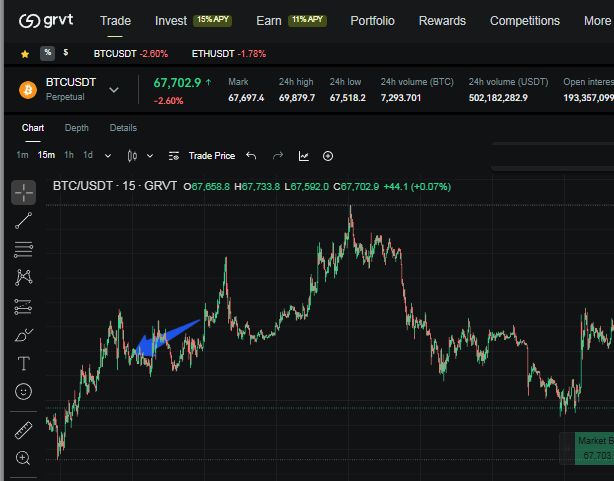Undo the last chart action
Viewport: 614px width, 481px height.
click(251, 156)
